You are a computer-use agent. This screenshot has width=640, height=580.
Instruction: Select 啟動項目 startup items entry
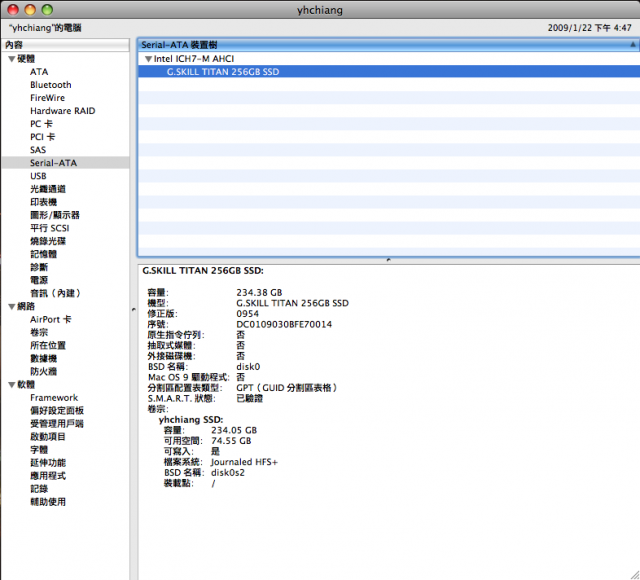[48, 437]
